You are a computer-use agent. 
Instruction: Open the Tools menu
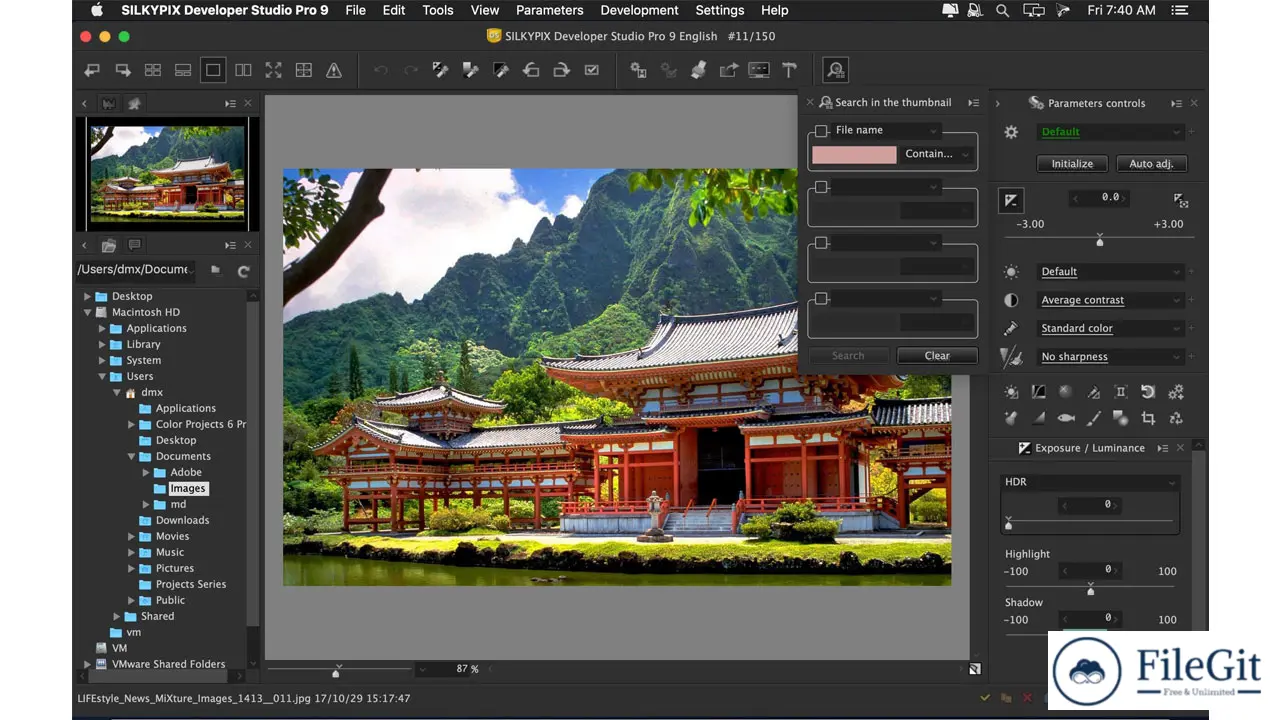click(x=438, y=10)
